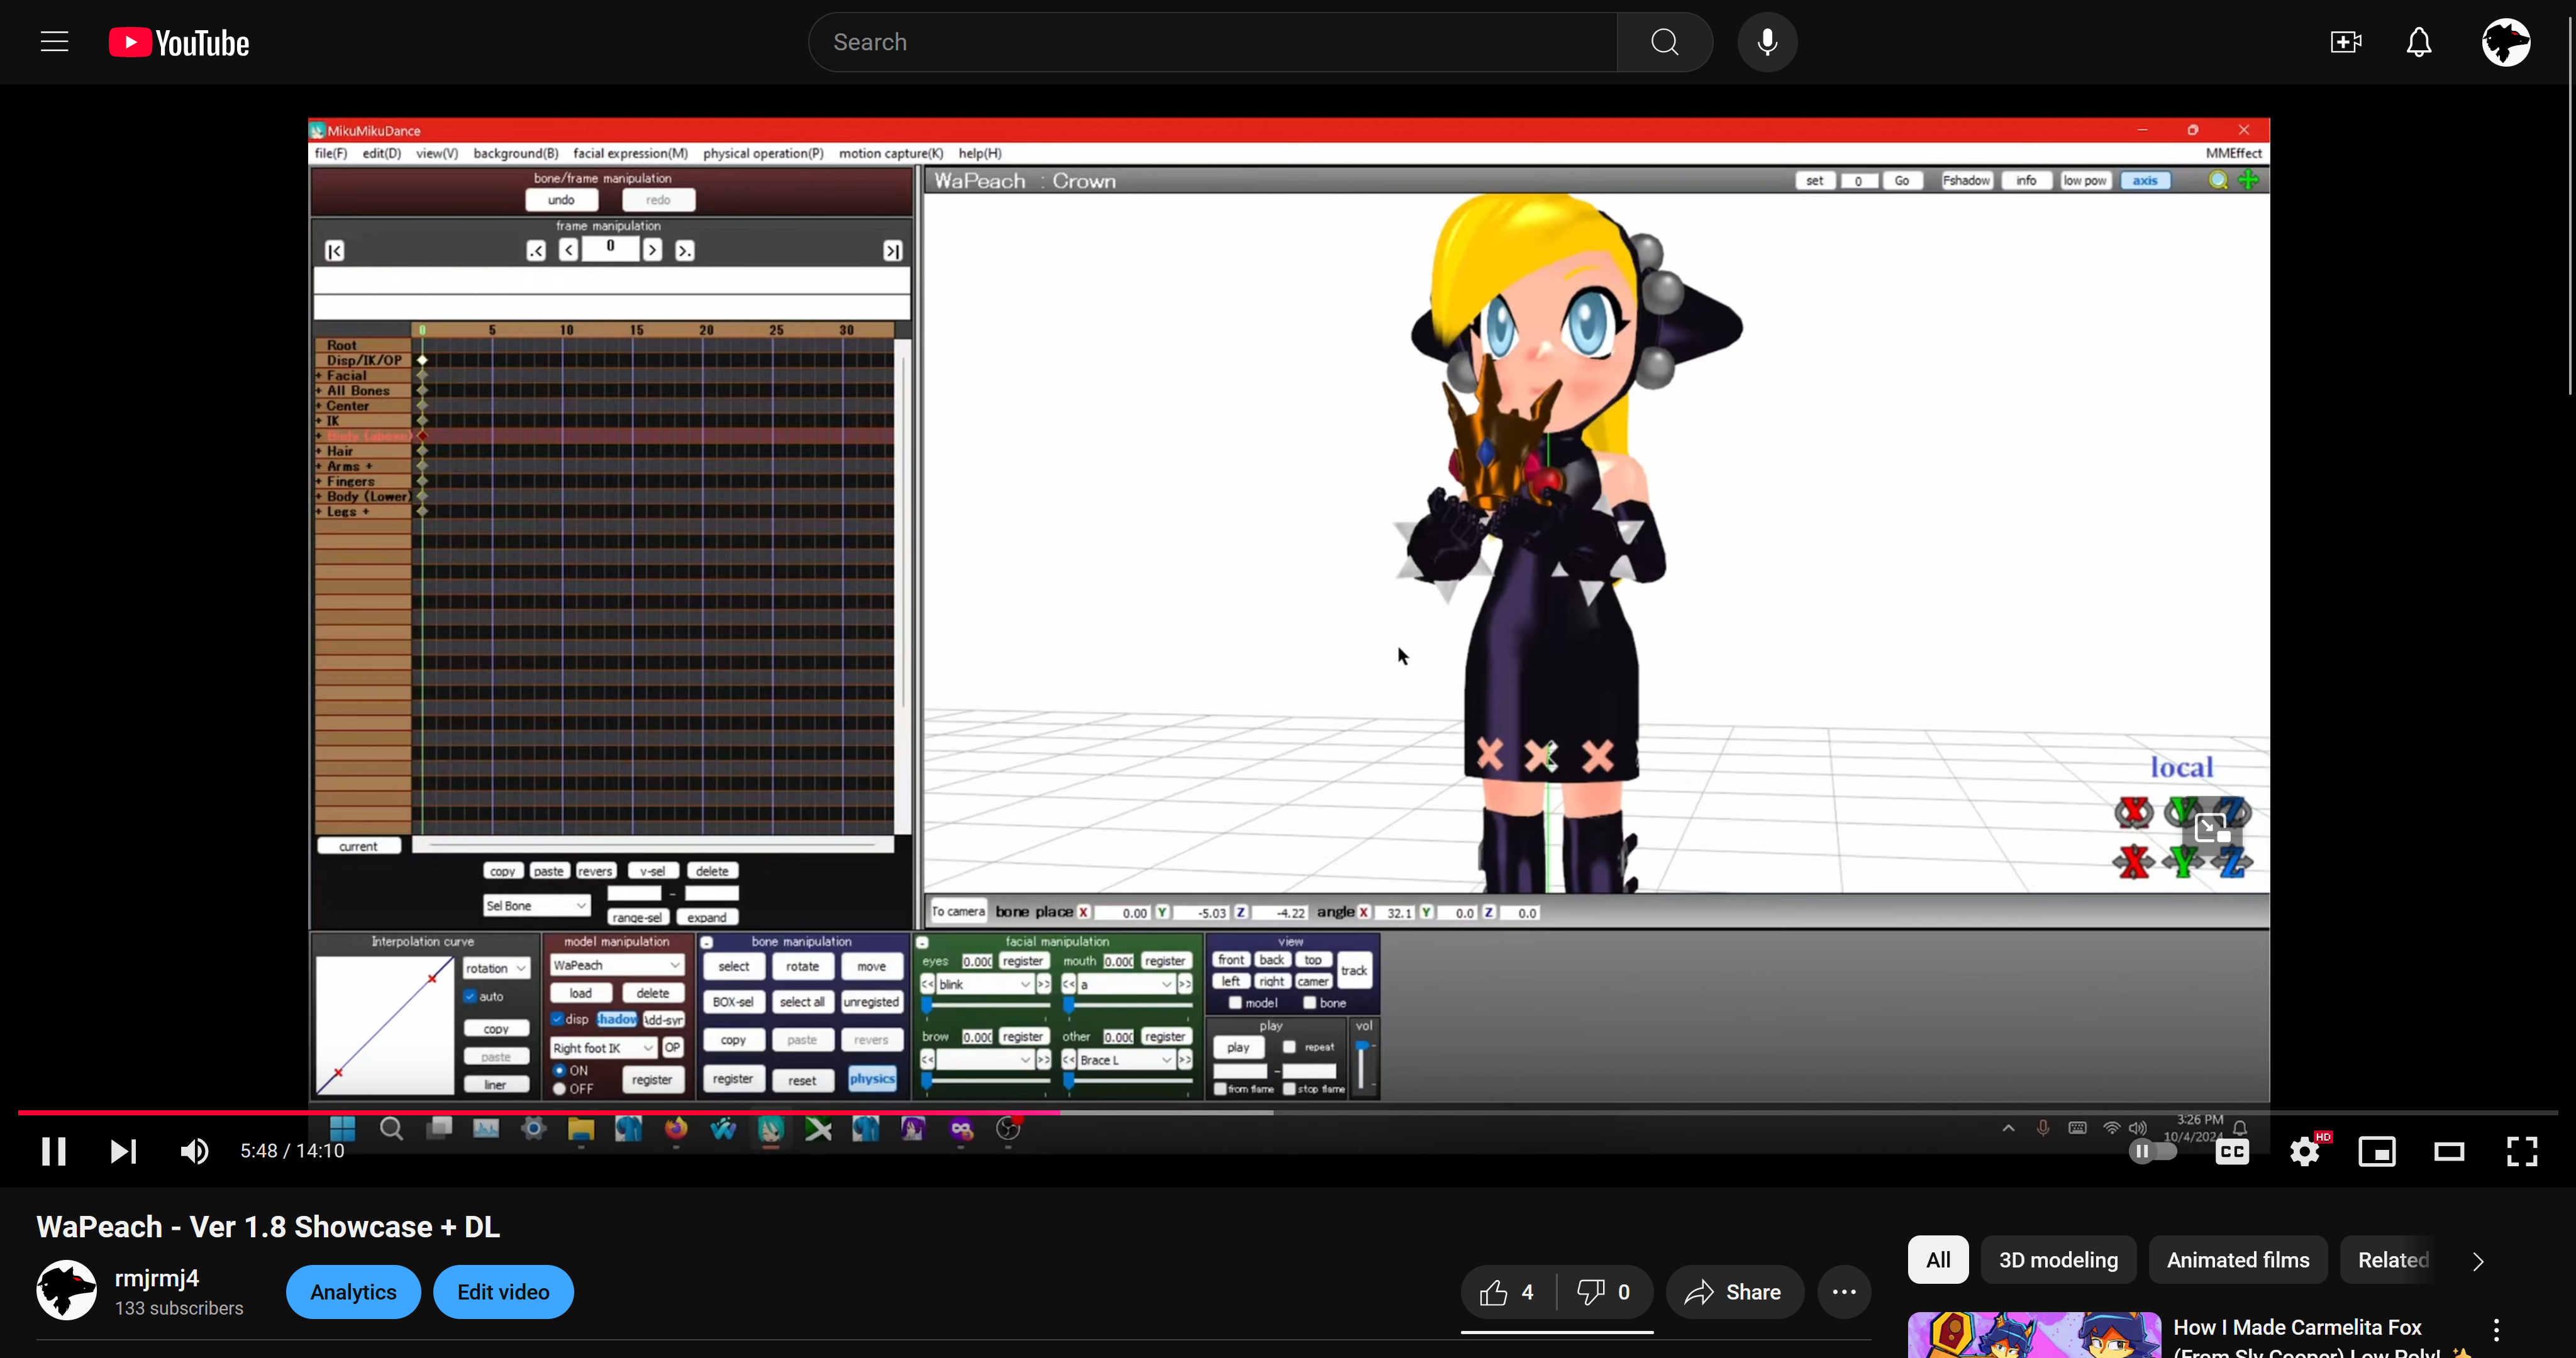Mute the video with speaker icon
The width and height of the screenshot is (2576, 1358).
click(x=194, y=1151)
